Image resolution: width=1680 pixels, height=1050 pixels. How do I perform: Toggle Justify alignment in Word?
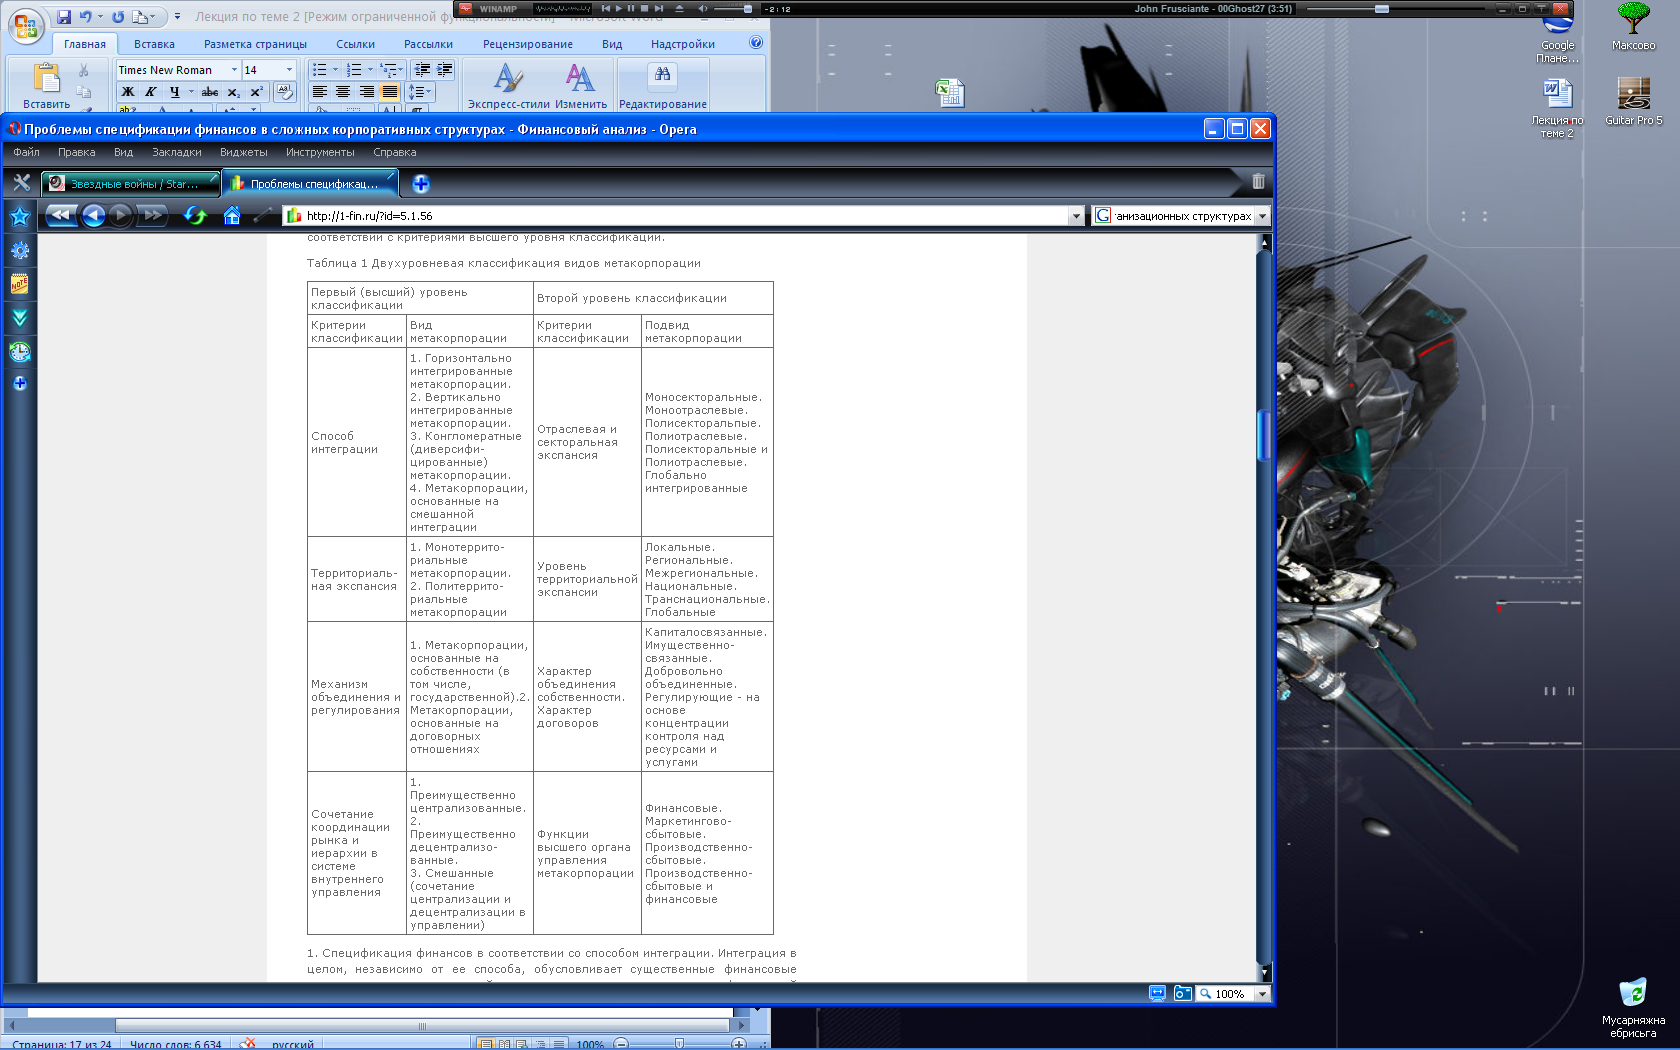[x=389, y=91]
